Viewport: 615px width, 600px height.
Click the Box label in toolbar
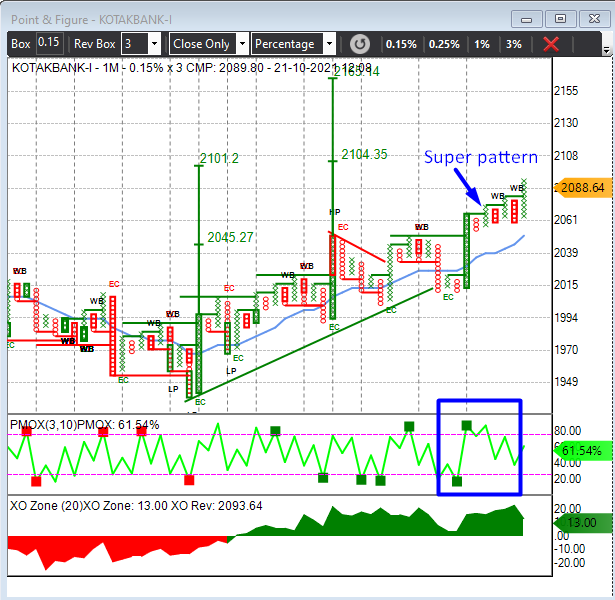21,44
